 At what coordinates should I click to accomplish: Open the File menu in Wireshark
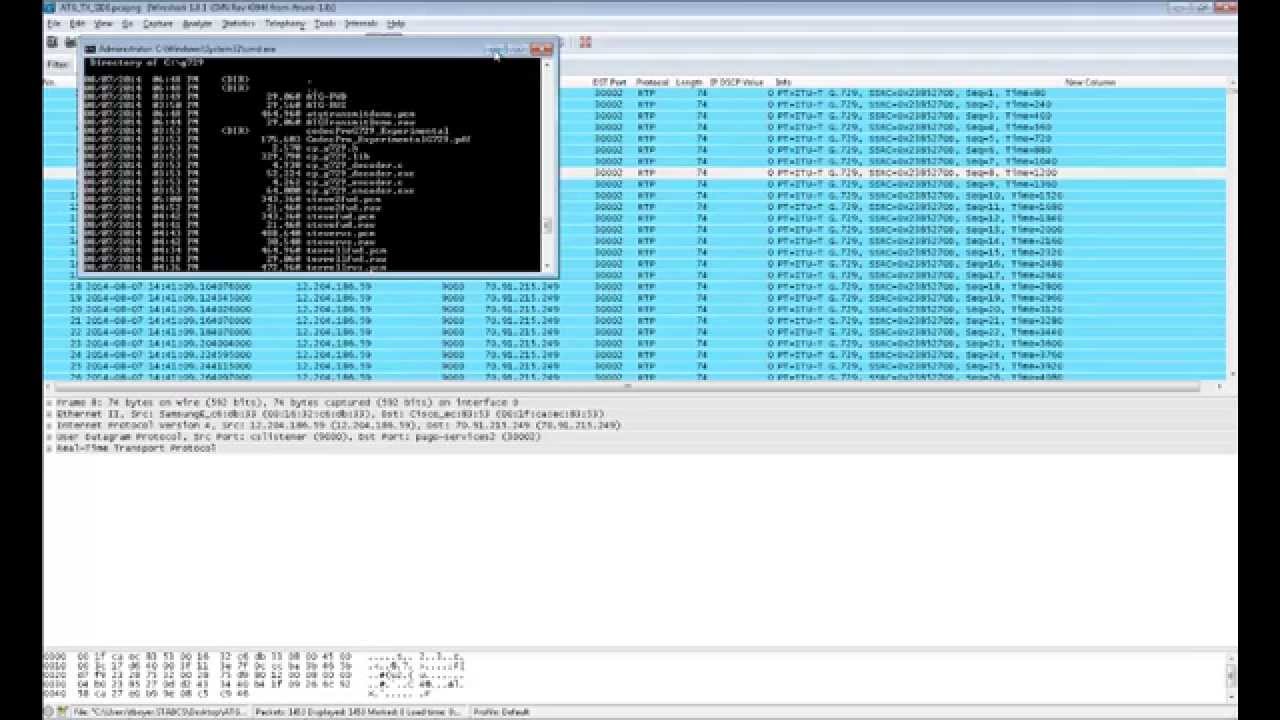tap(54, 23)
